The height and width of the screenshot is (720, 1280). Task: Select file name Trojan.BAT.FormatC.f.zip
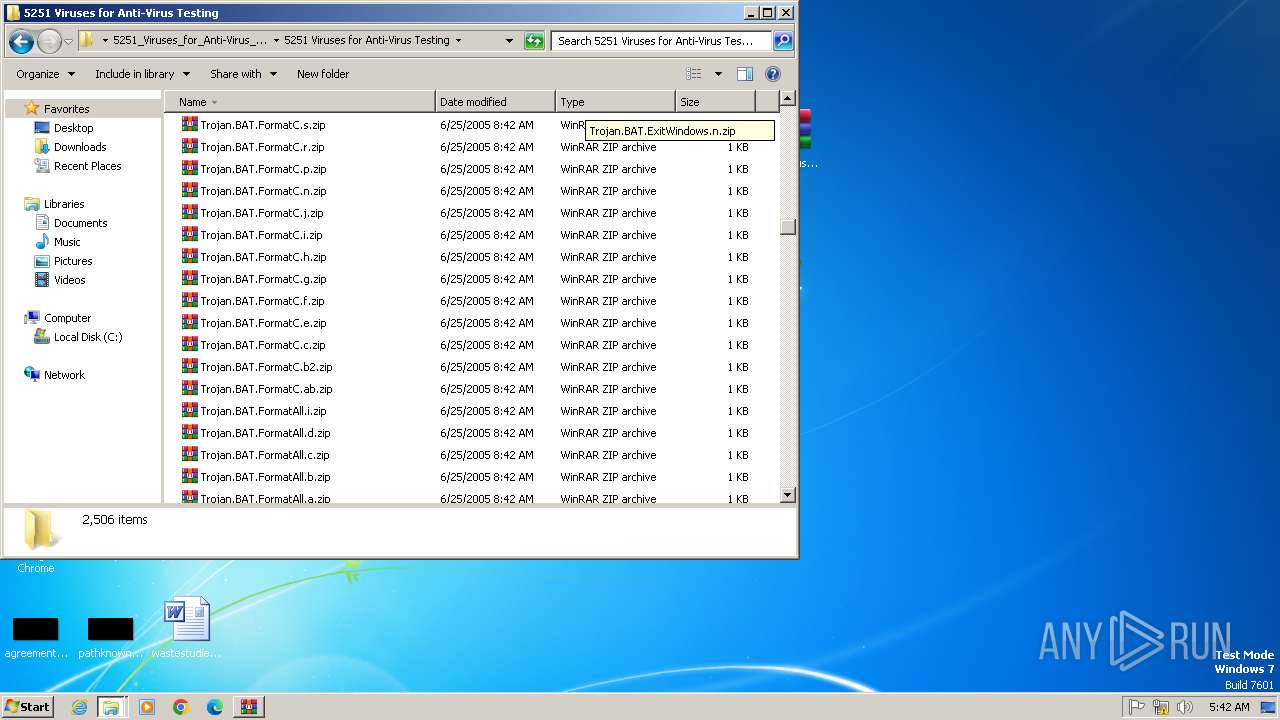[262, 301]
